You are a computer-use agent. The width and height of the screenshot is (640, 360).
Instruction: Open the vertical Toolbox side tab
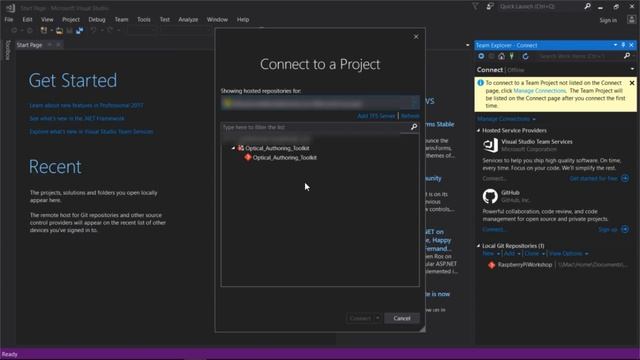coord(7,50)
